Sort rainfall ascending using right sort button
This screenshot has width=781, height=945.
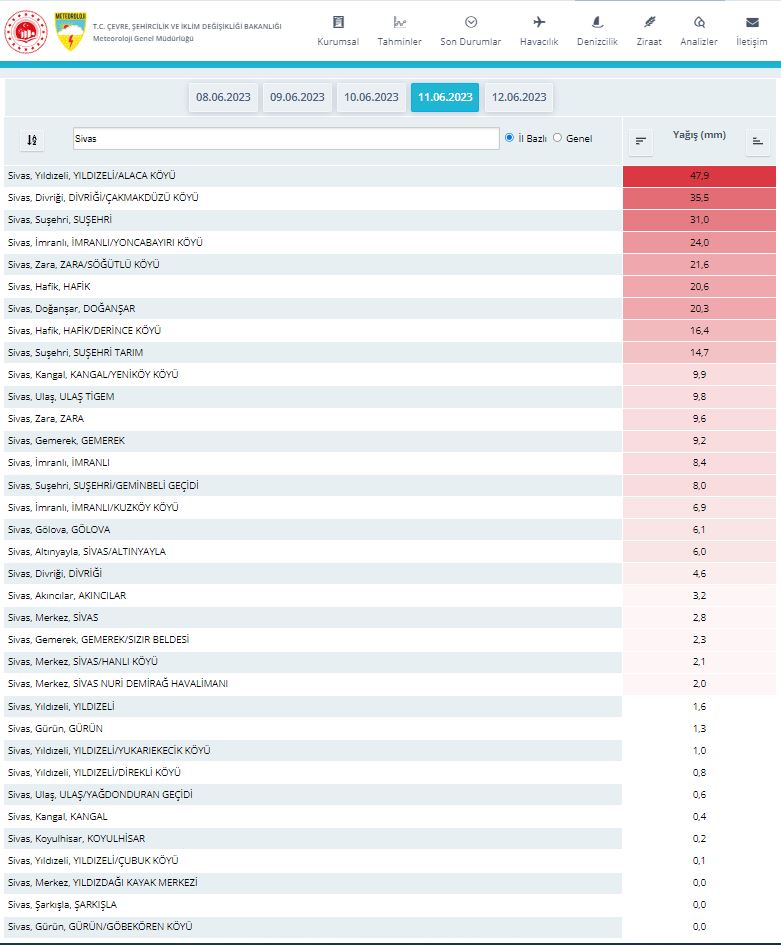(757, 142)
